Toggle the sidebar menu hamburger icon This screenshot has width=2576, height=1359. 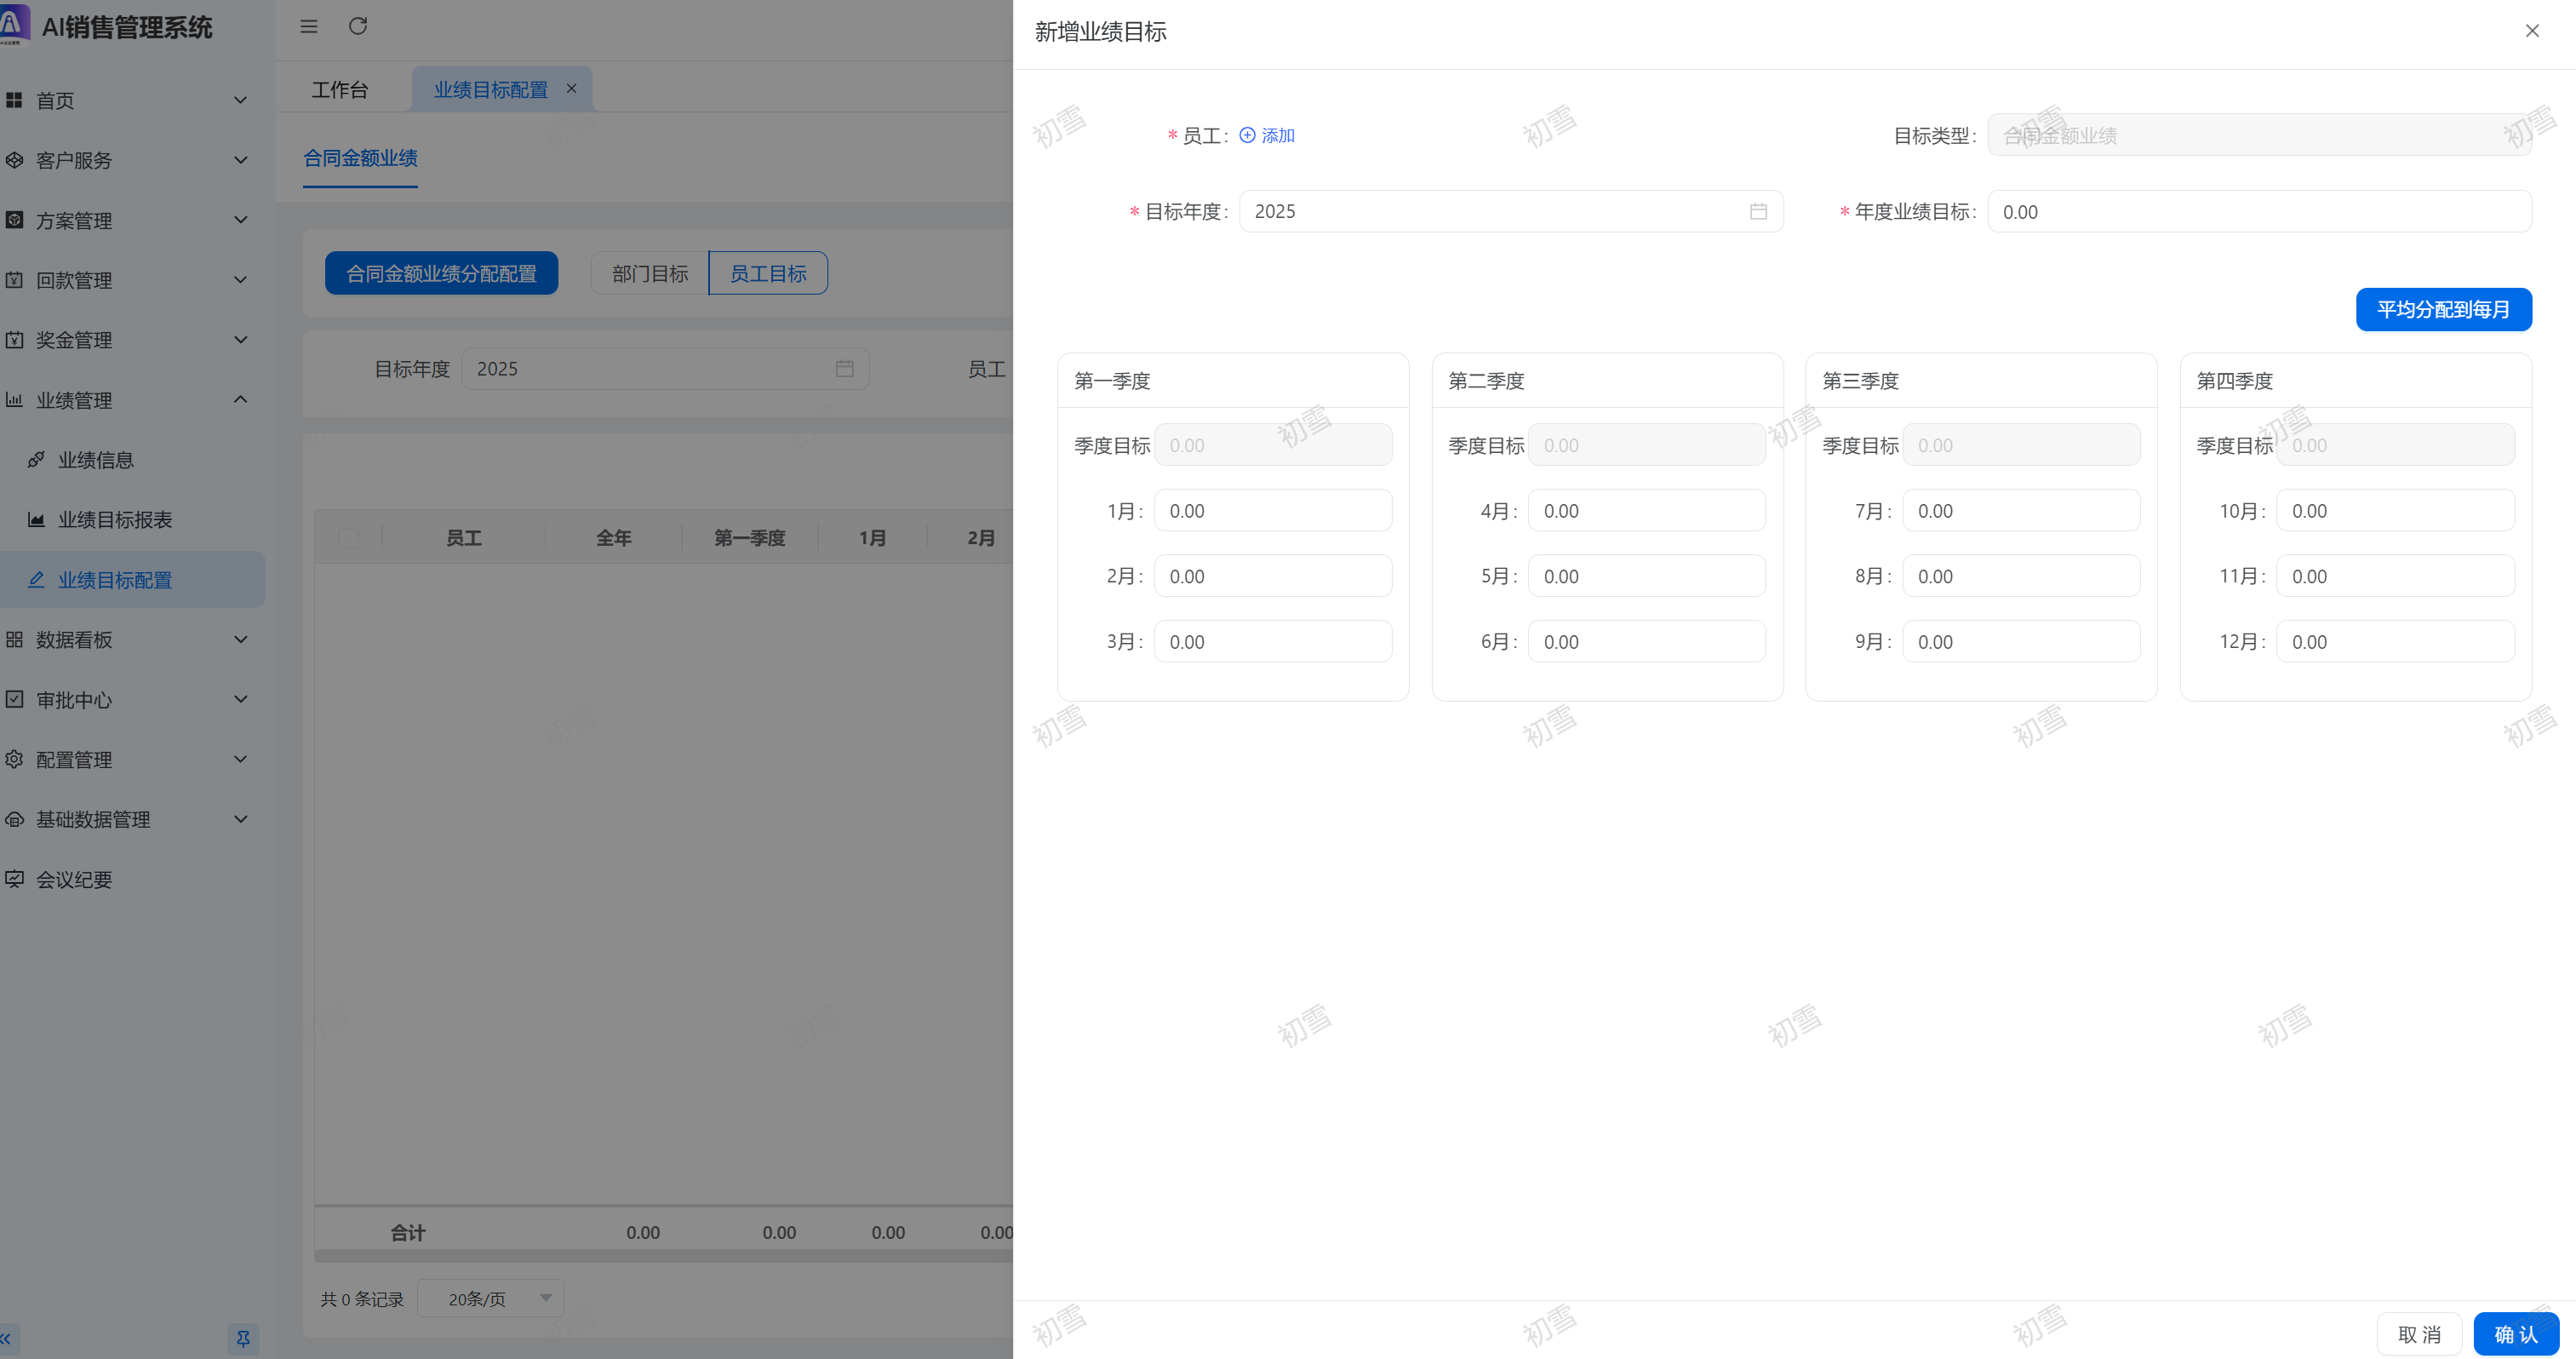309,26
